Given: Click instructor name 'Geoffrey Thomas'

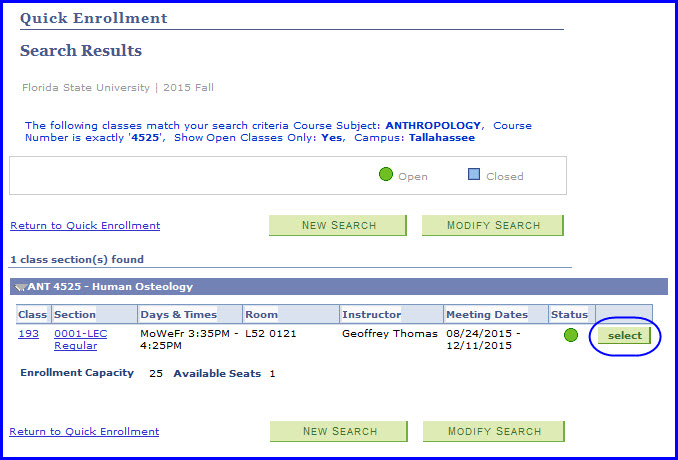Looking at the screenshot, I should click(x=390, y=334).
